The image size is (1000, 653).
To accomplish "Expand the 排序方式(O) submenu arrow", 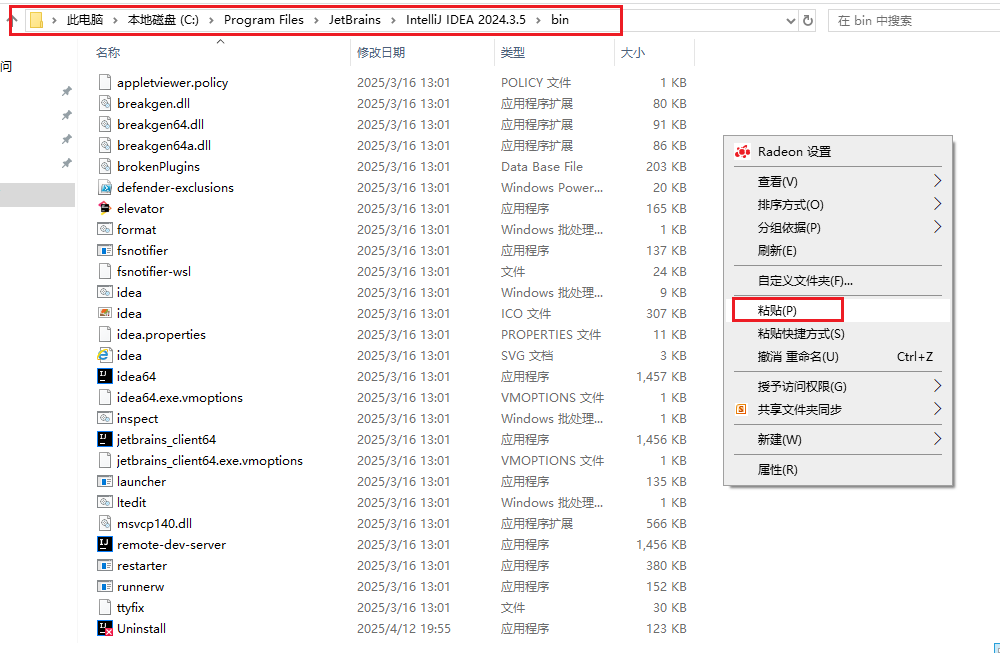I will 938,204.
